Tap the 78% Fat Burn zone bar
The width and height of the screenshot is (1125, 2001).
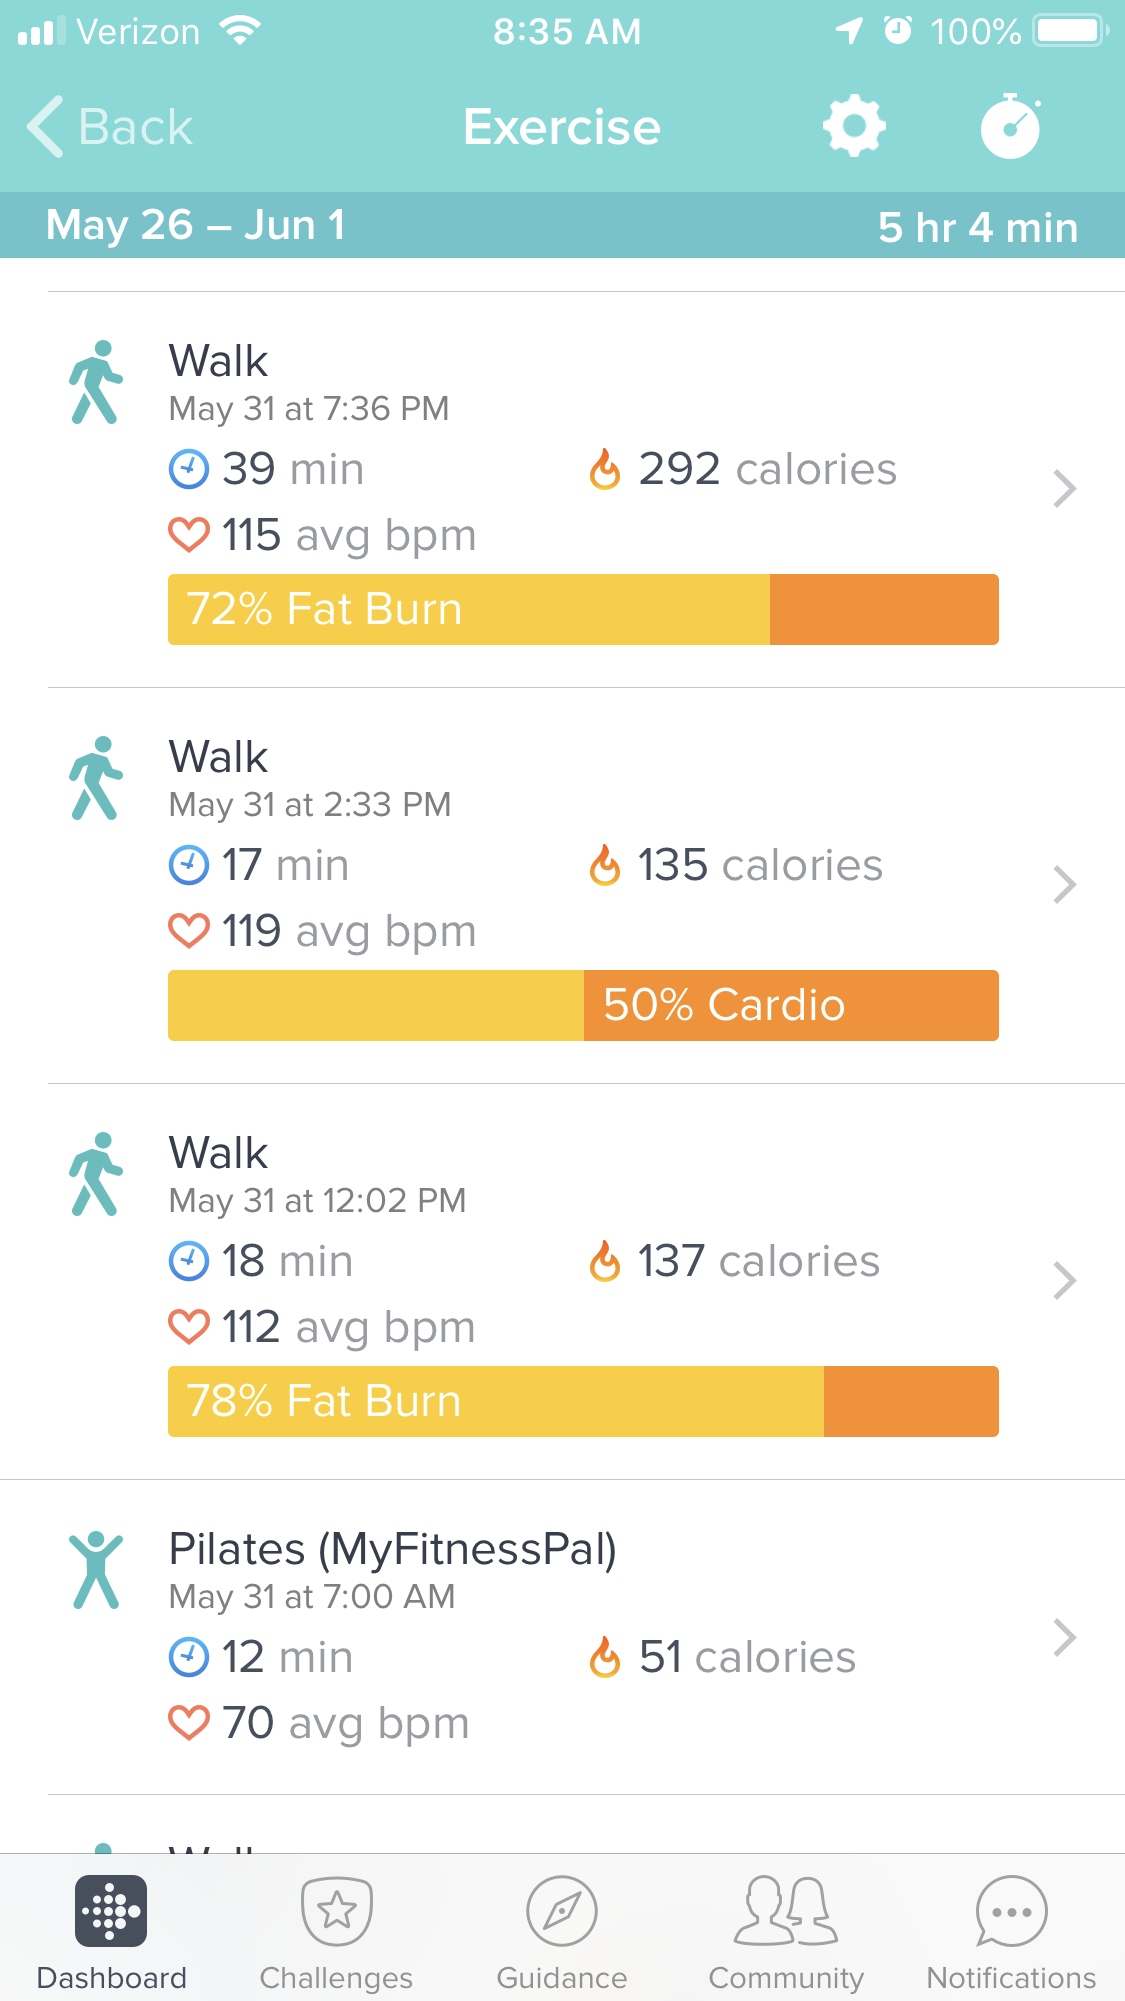pyautogui.click(x=583, y=1401)
